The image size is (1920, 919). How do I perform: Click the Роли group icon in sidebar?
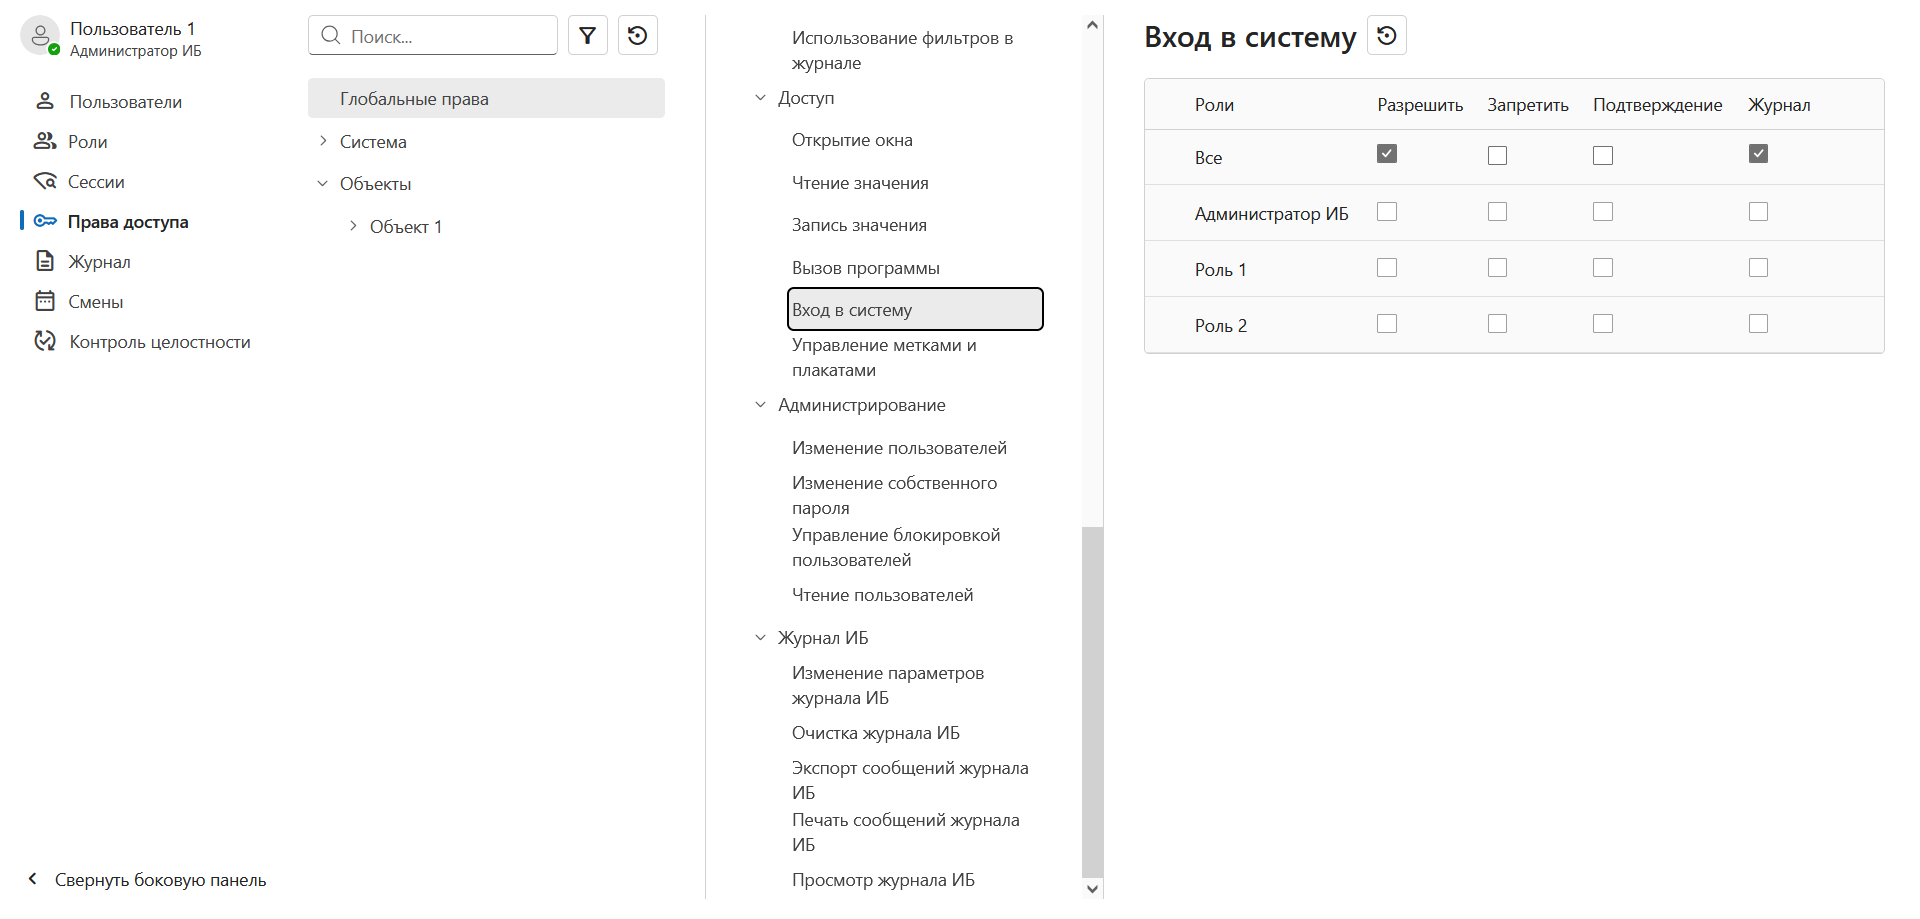click(x=45, y=141)
